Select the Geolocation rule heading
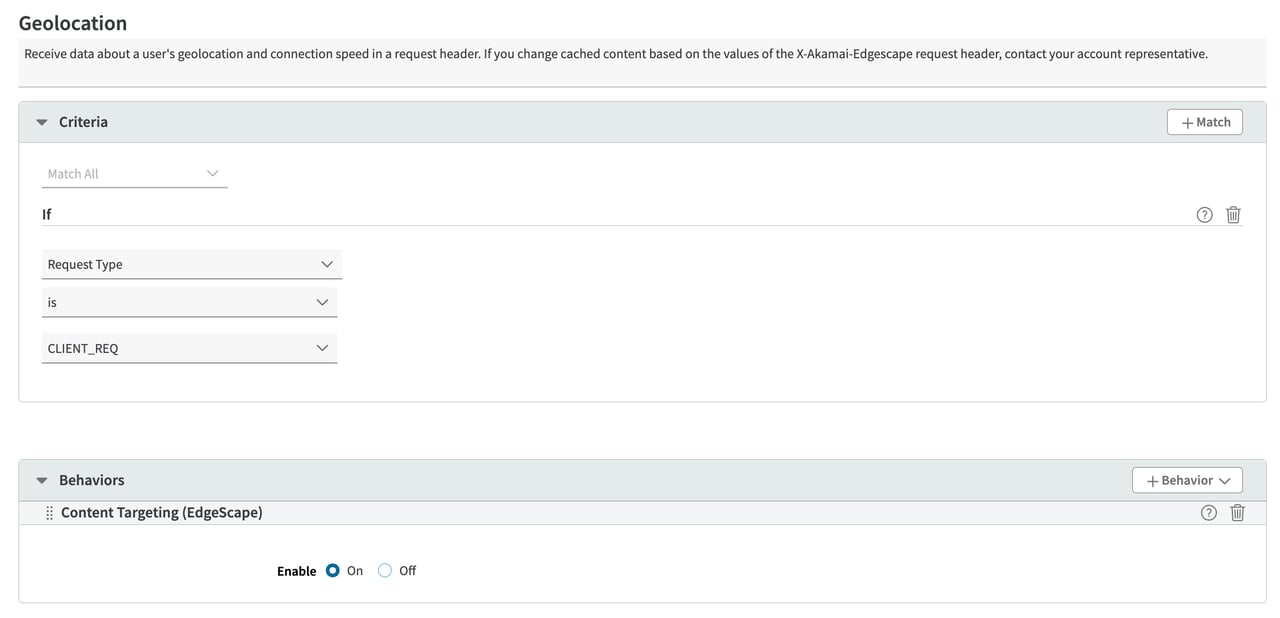Image resolution: width=1280 pixels, height=618 pixels. [73, 22]
